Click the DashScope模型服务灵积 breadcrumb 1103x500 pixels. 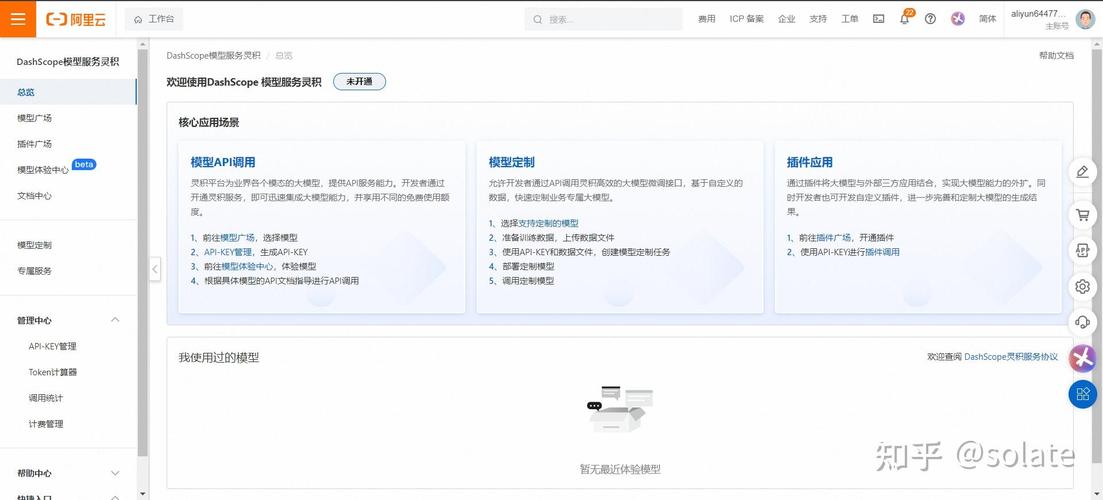(x=213, y=56)
